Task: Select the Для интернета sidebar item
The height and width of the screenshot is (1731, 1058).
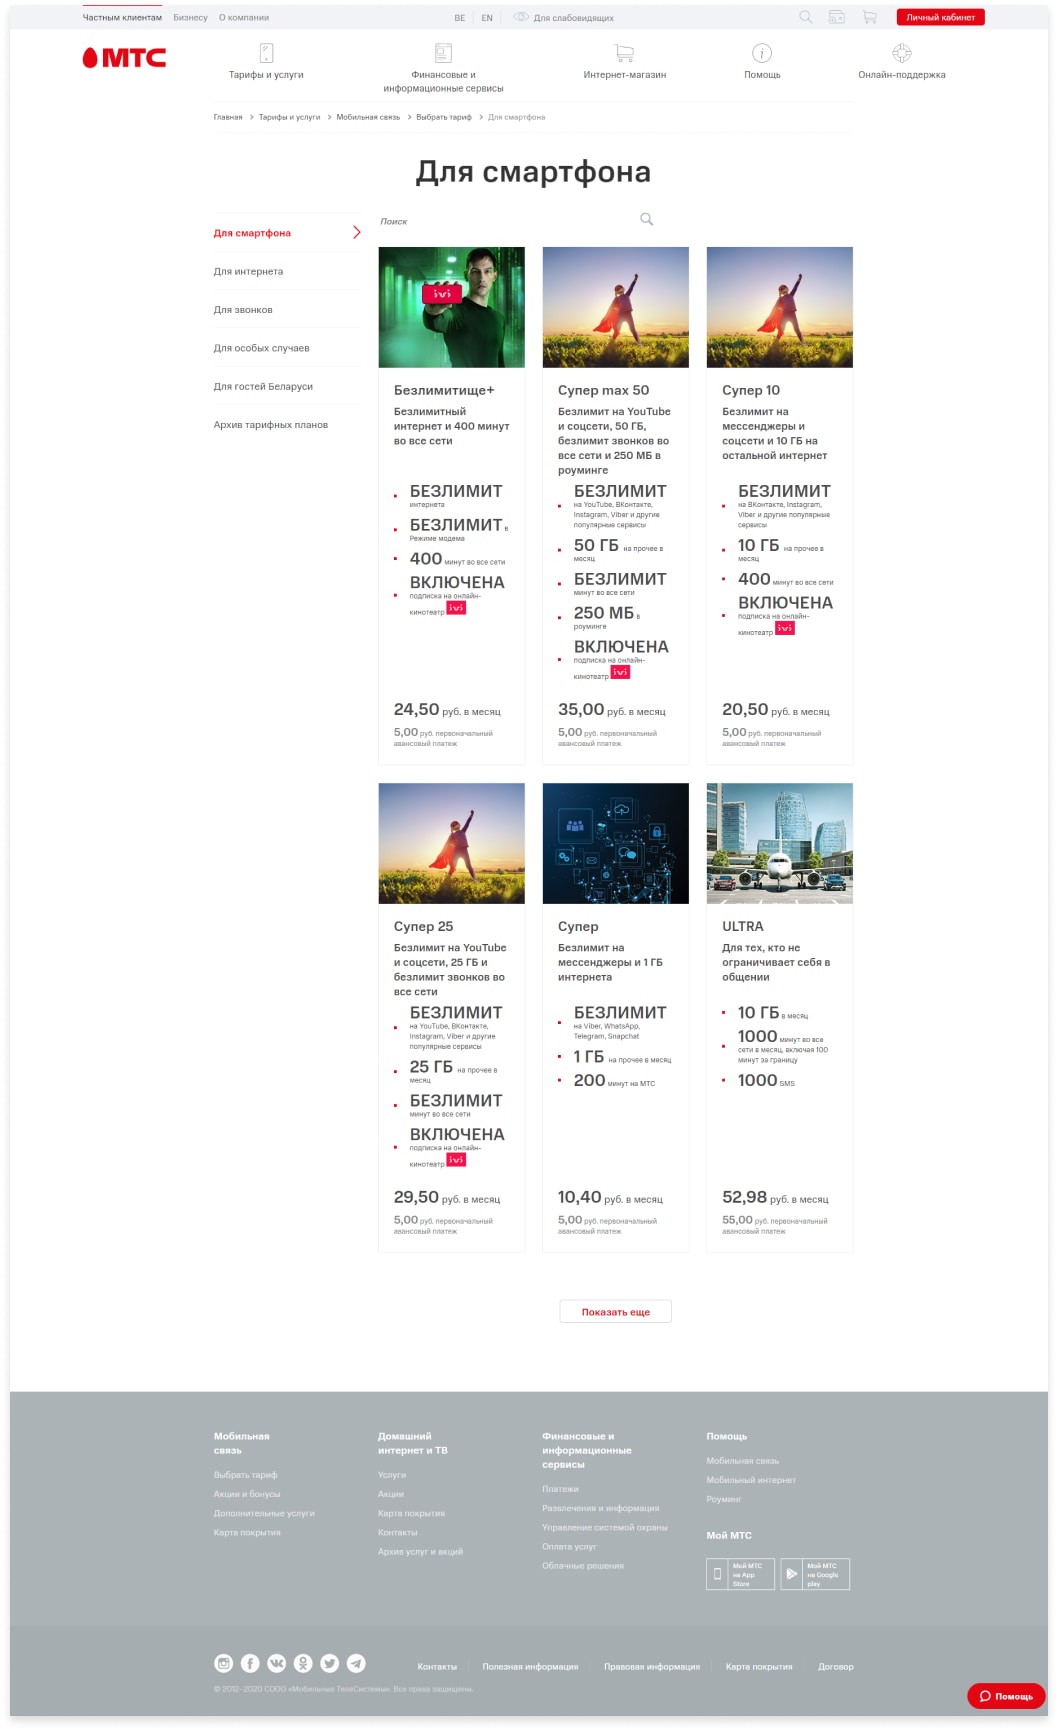Action: [x=248, y=272]
